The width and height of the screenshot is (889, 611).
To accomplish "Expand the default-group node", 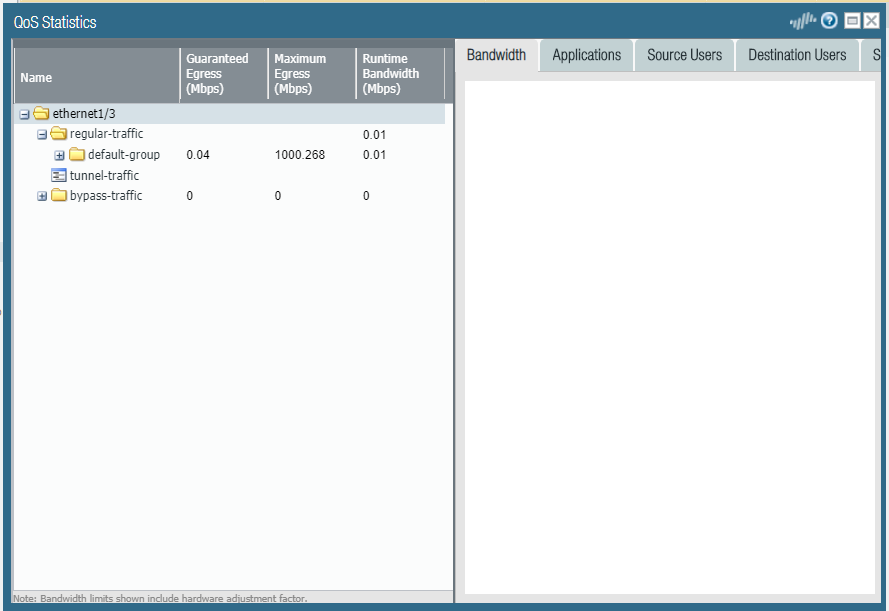I will pyautogui.click(x=60, y=155).
